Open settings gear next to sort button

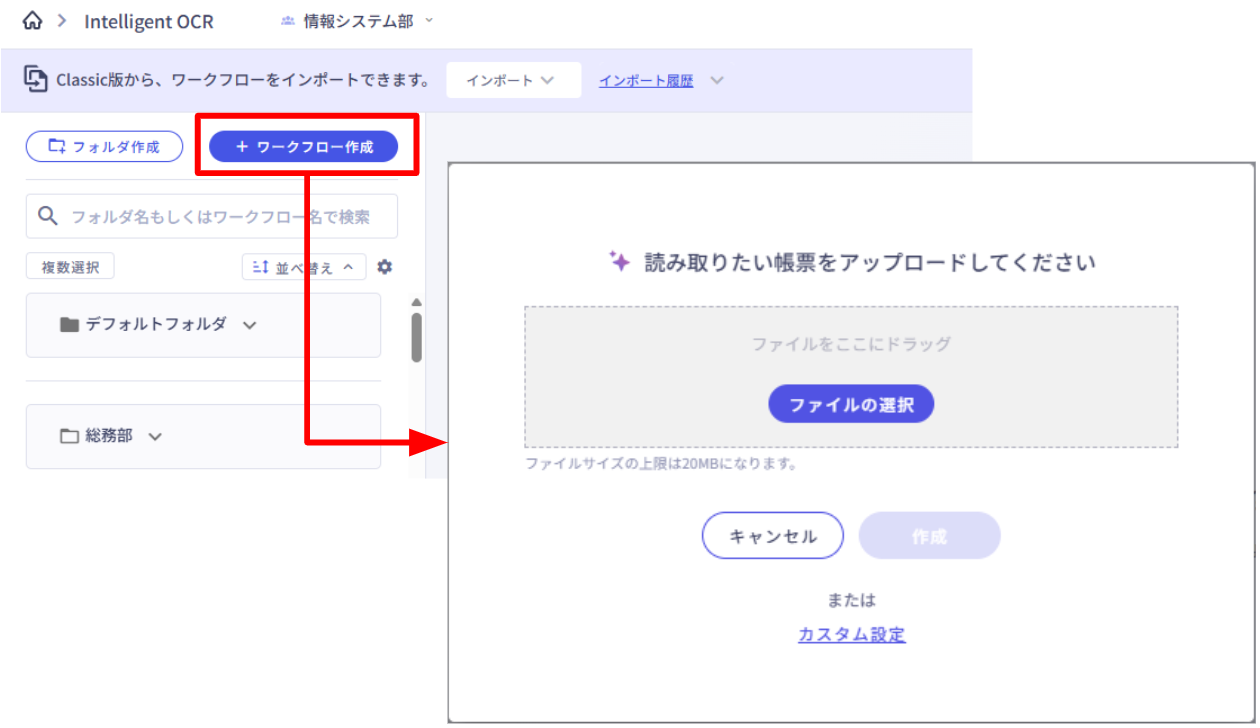click(385, 267)
